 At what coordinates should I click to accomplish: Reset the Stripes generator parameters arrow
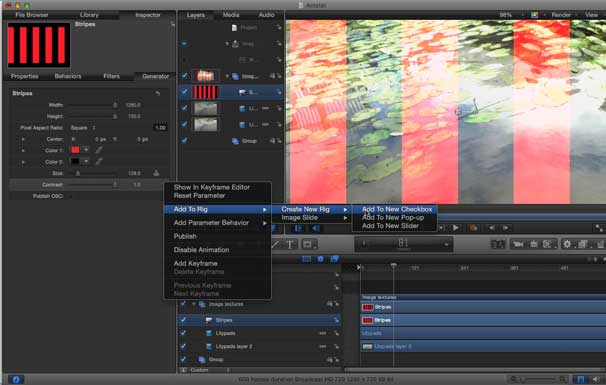coord(157,93)
